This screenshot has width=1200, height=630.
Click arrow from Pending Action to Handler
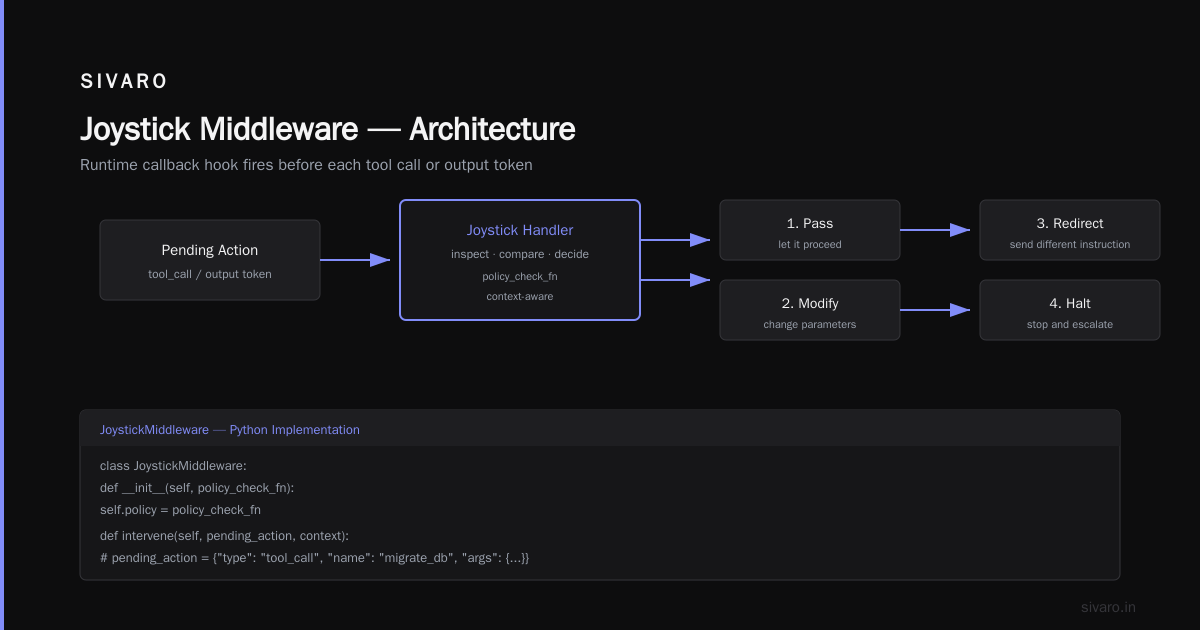(355, 260)
